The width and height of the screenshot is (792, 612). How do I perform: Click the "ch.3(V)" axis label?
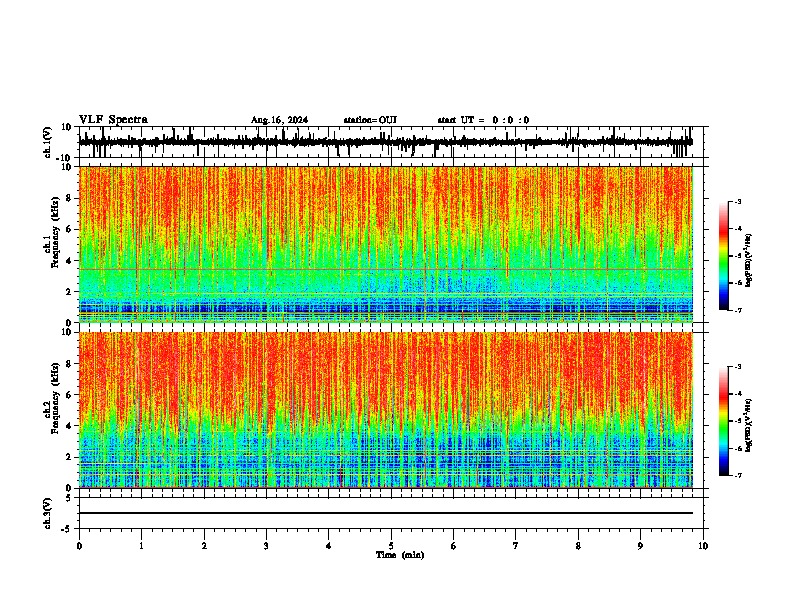pyautogui.click(x=48, y=513)
